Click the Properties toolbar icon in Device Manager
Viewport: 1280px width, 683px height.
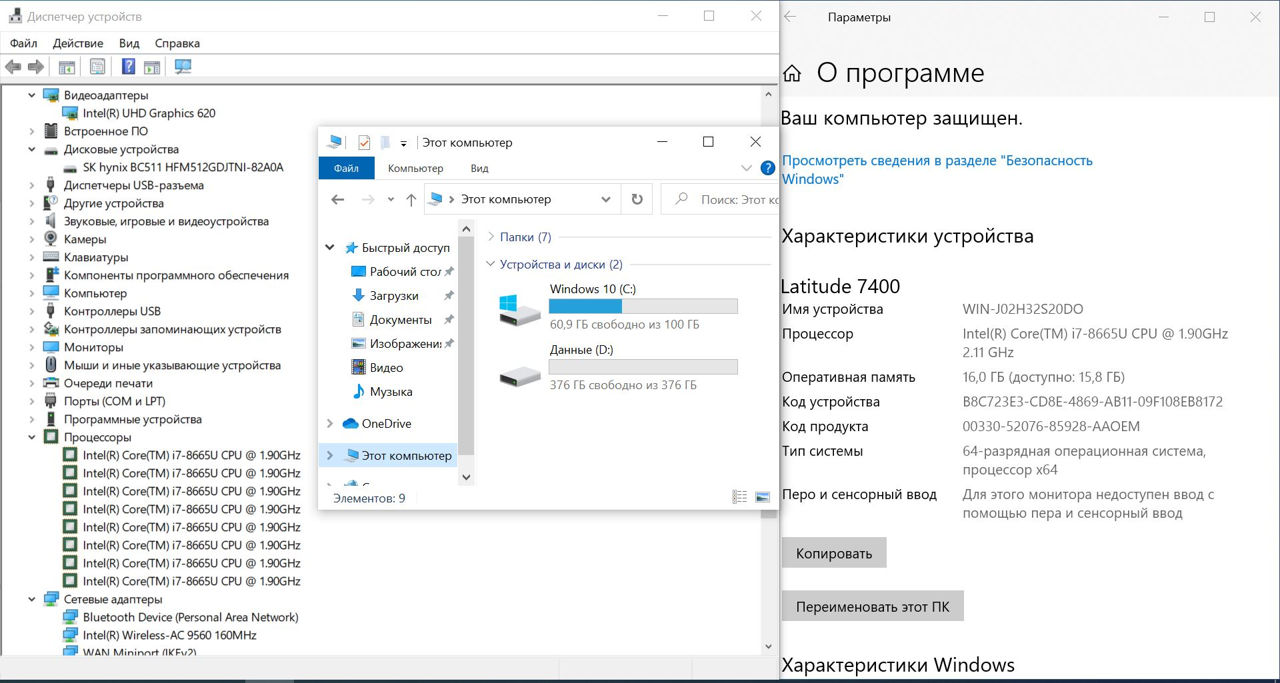97,67
